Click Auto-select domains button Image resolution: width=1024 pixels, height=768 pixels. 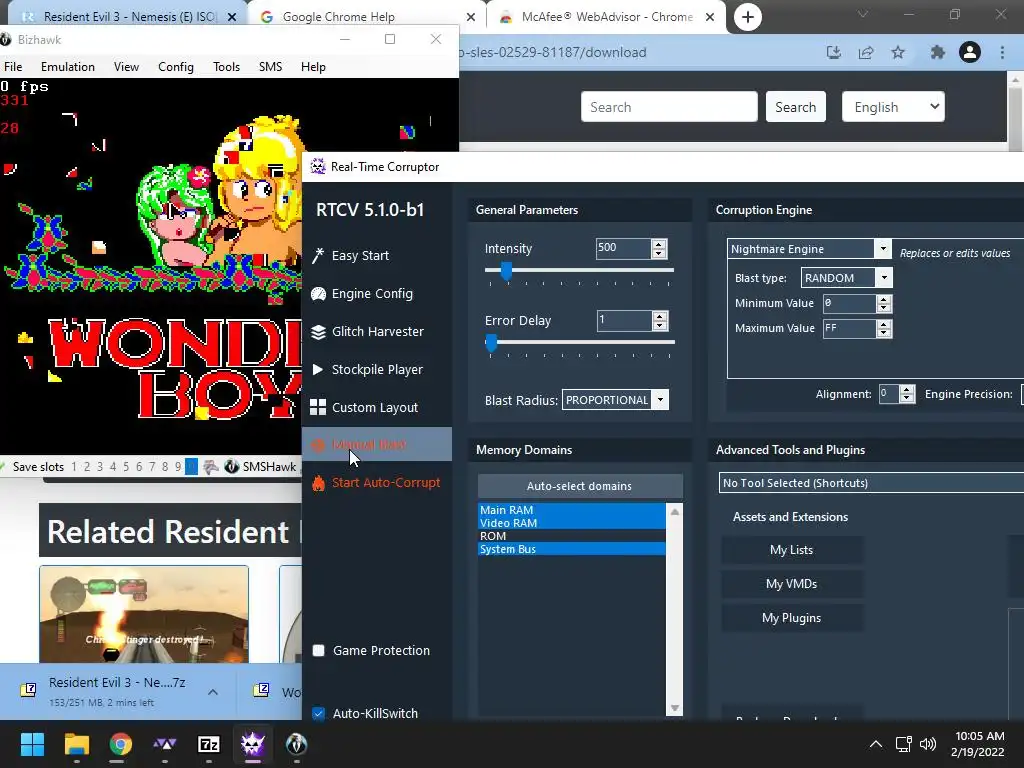click(580, 486)
